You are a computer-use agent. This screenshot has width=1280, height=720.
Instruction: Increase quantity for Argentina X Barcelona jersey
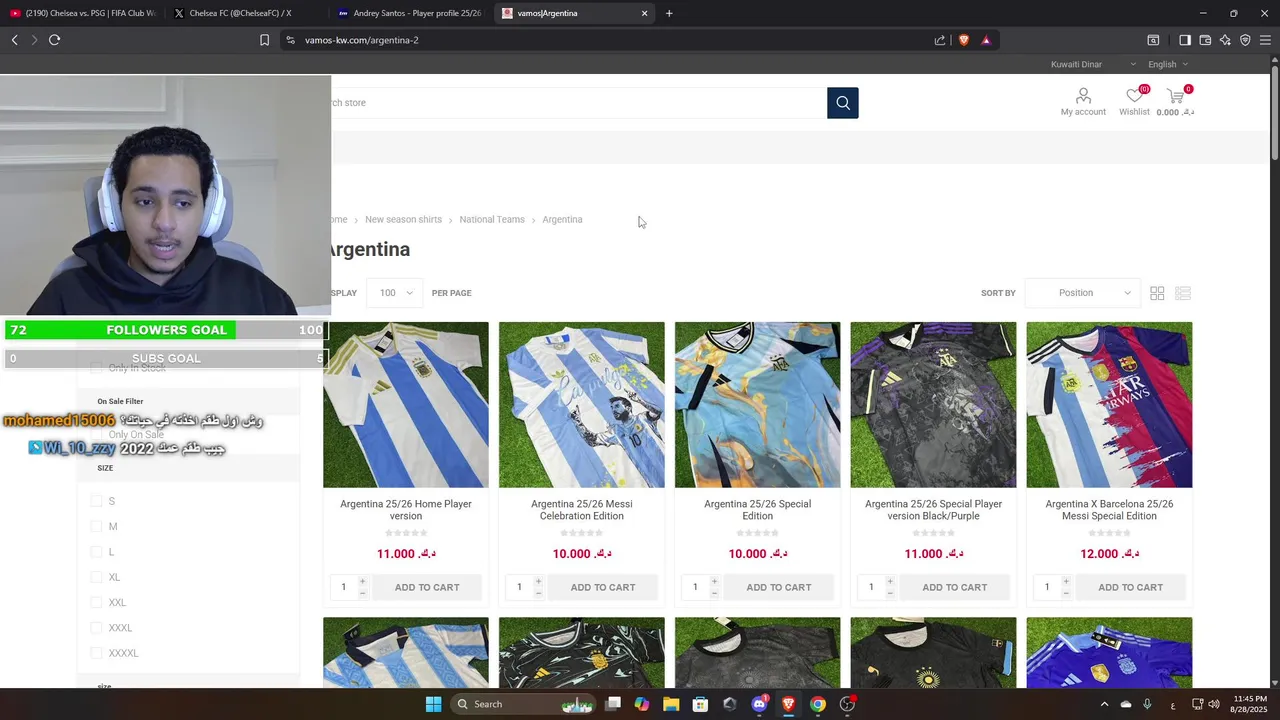pyautogui.click(x=1066, y=581)
